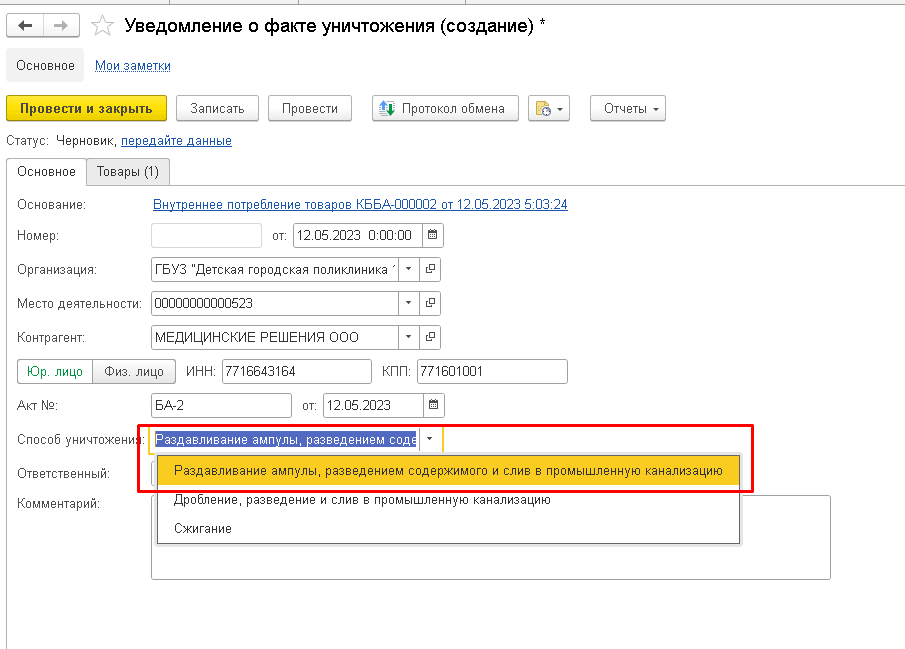Switch to the Физ. лицо toggle

(134, 372)
